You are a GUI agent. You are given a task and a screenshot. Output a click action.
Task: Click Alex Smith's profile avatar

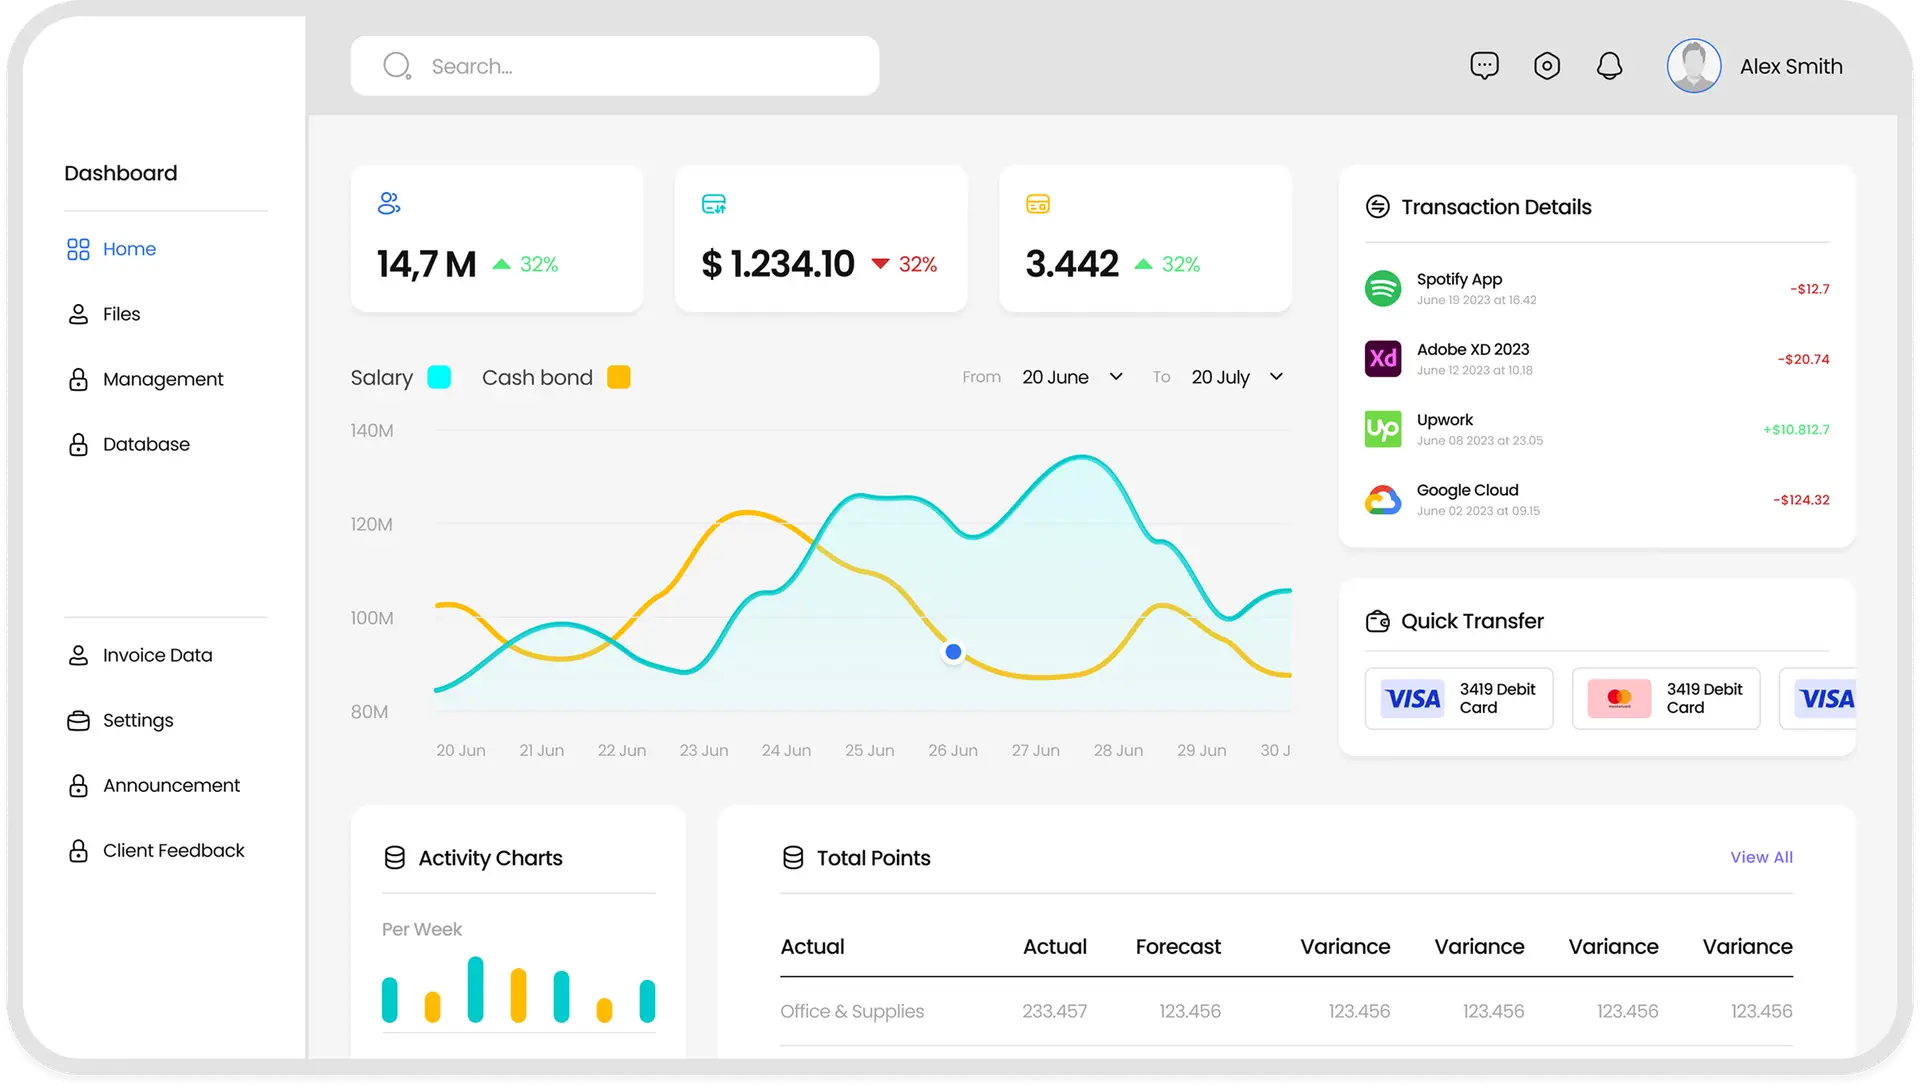click(1693, 66)
